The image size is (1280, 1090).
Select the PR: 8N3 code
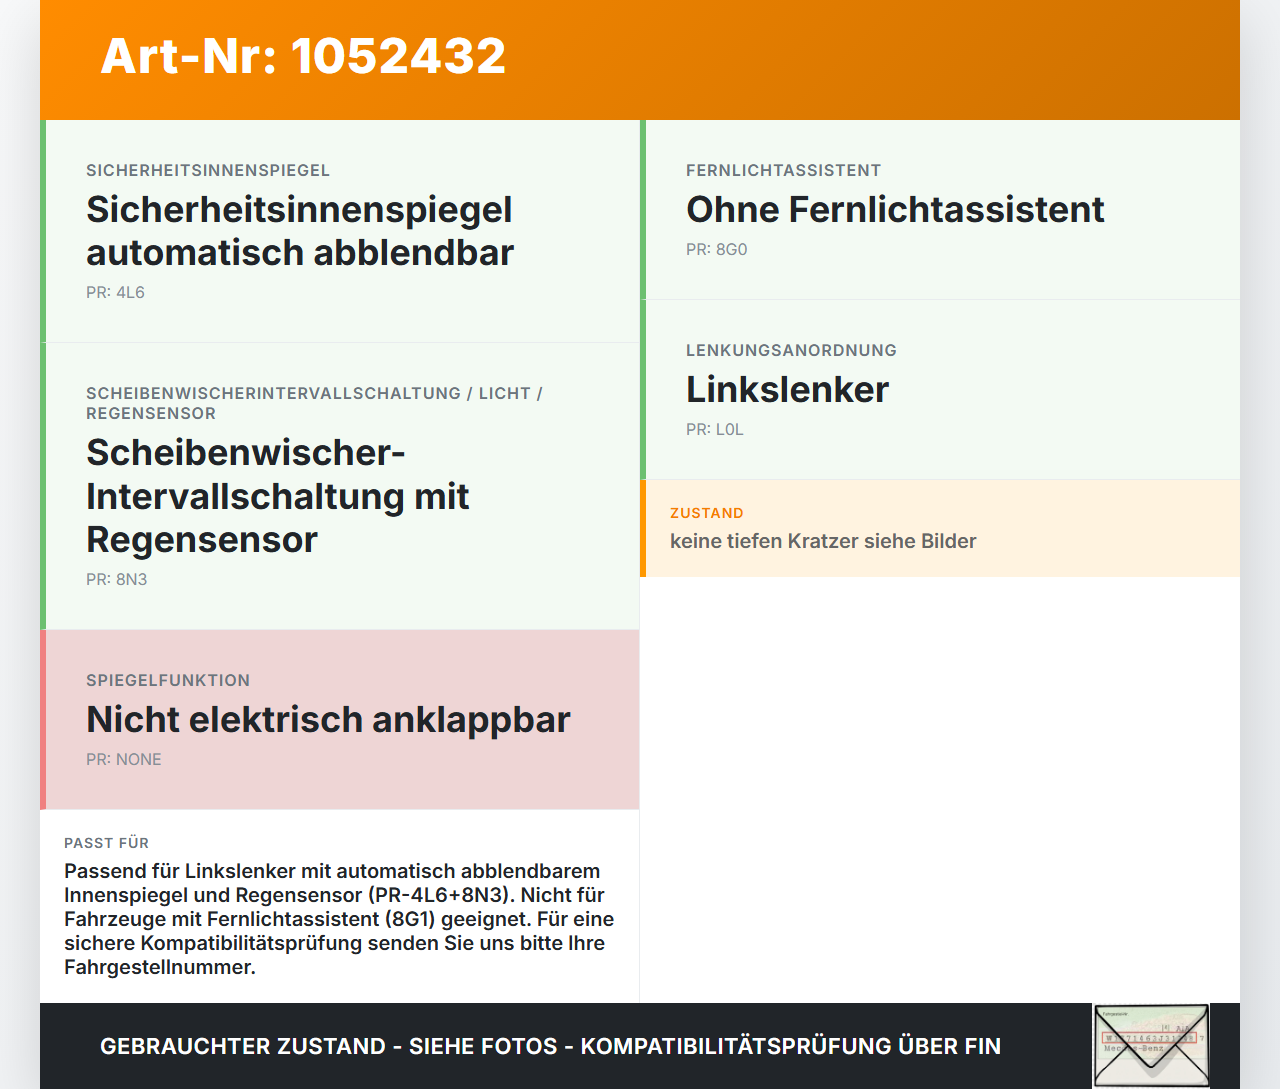pos(116,580)
